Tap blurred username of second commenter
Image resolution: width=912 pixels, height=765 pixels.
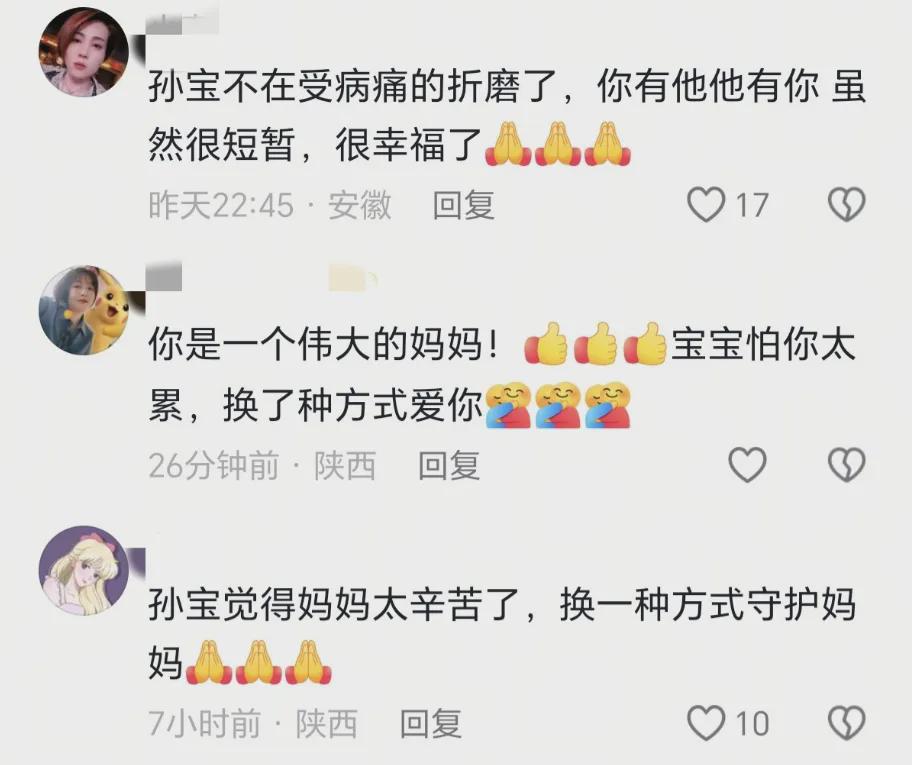click(163, 276)
